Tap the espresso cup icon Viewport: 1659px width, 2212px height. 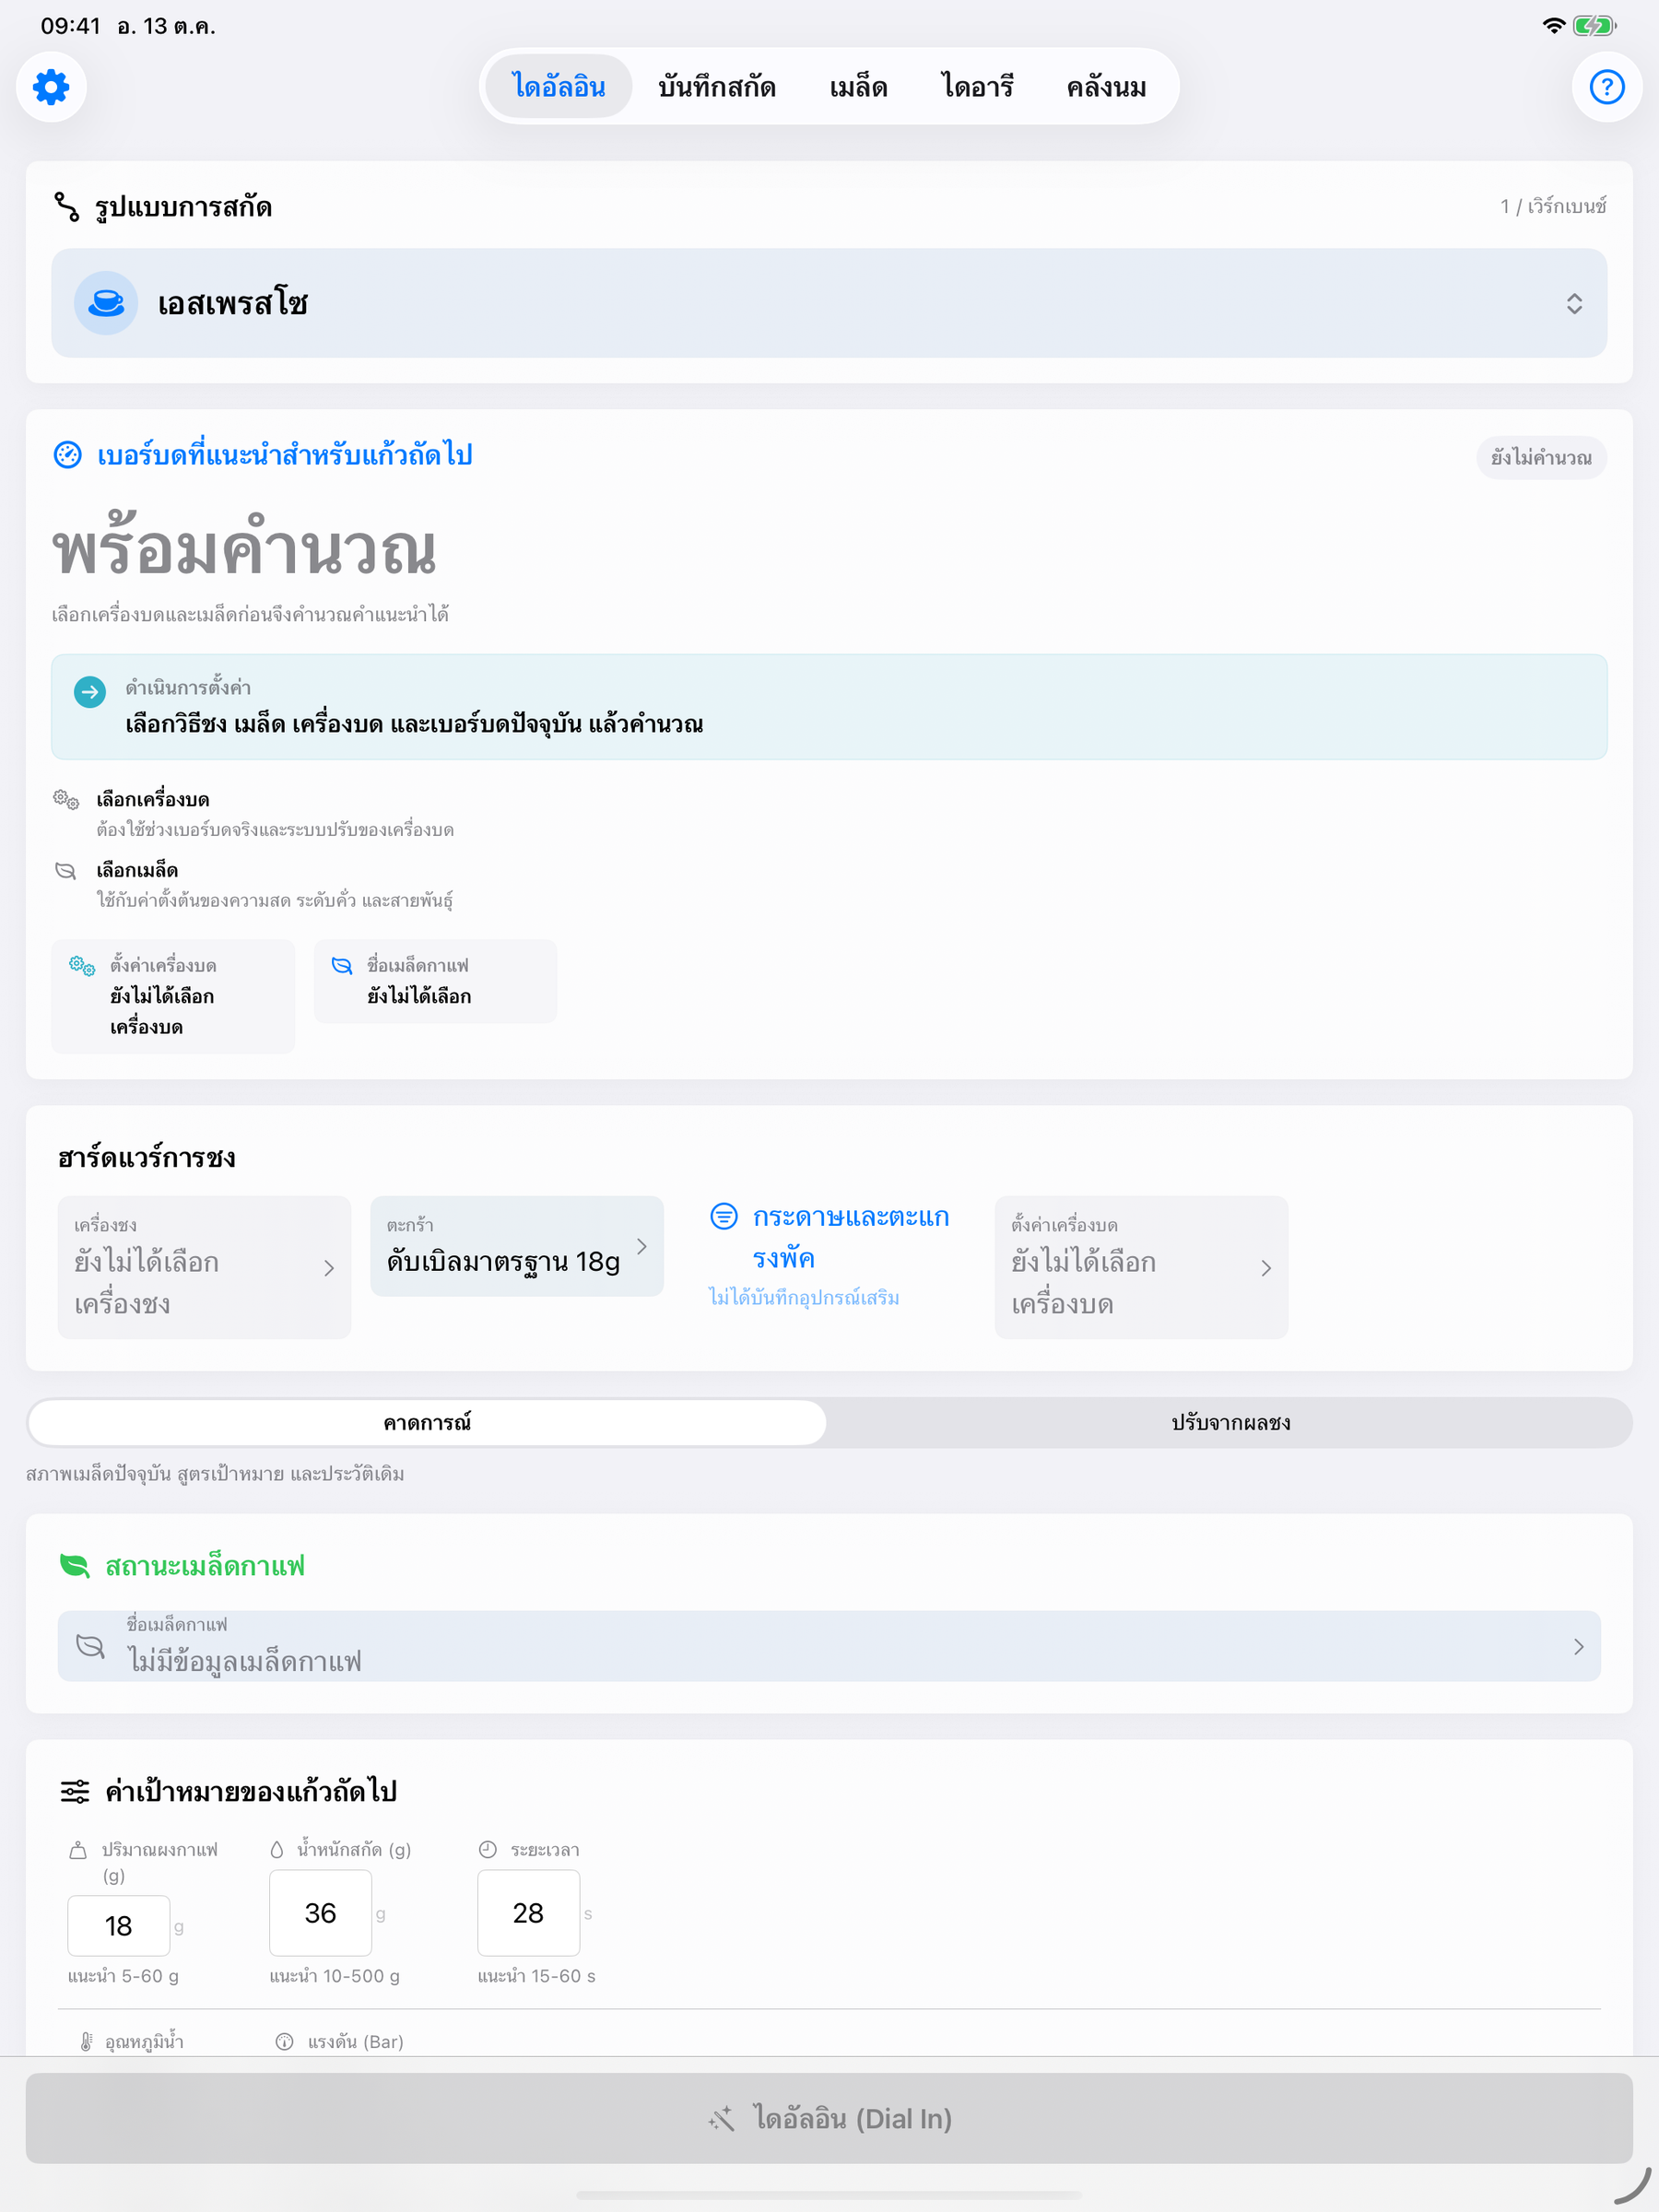(x=106, y=303)
